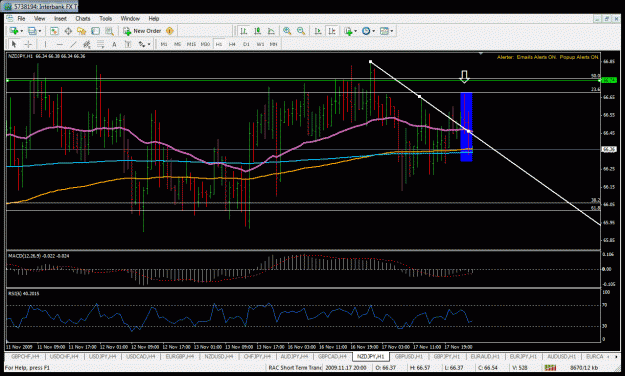Click the Indicators list icon with green plus
Image resolution: width=625 pixels, height=376 pixels.
pos(348,31)
